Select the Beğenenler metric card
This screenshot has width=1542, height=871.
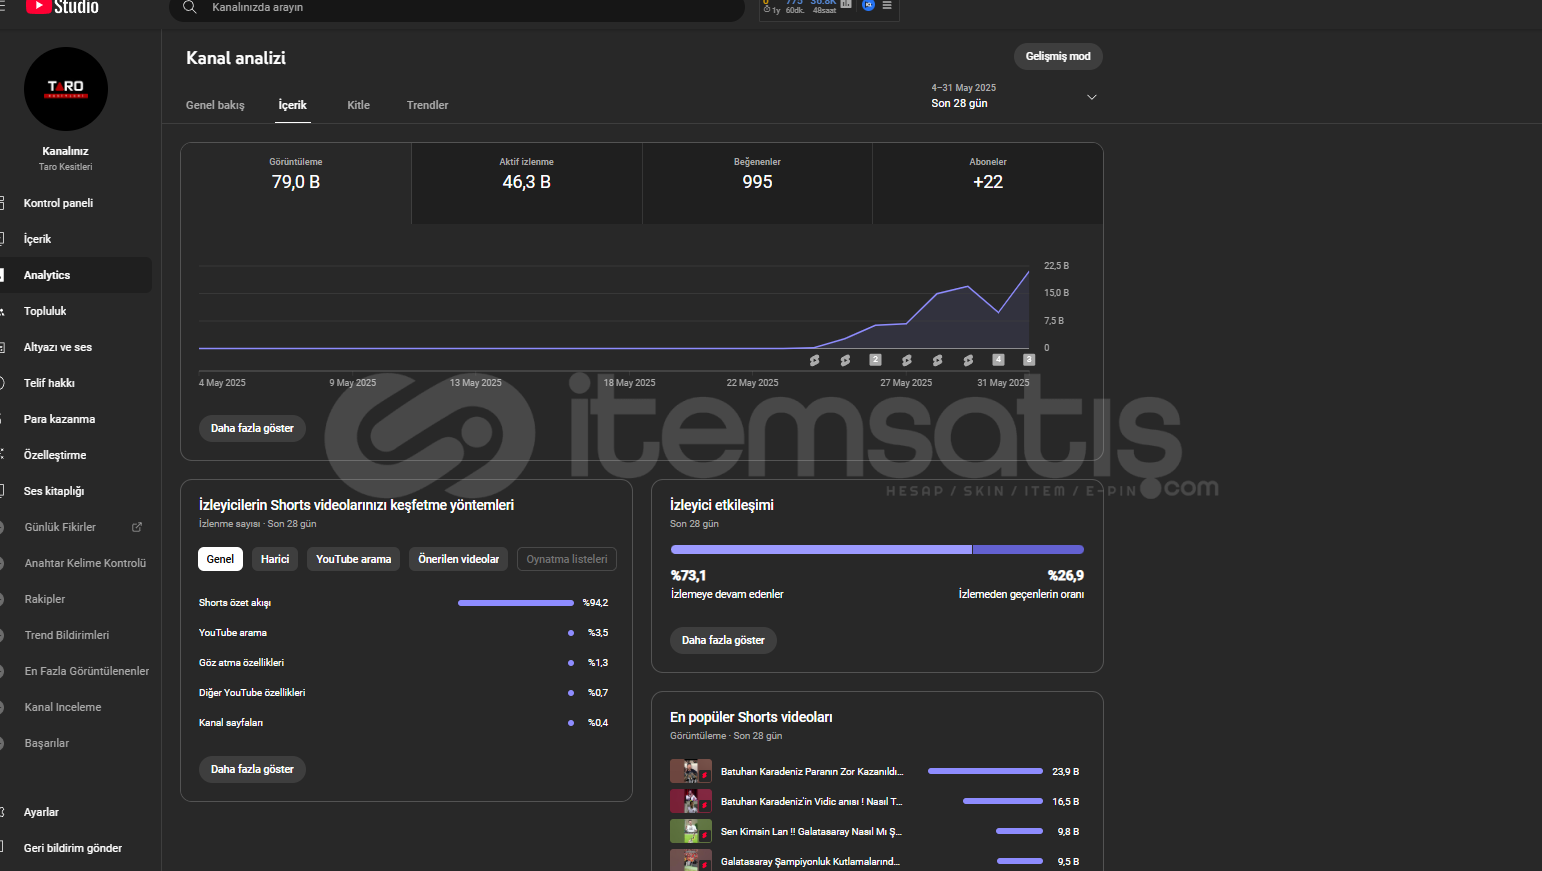757,183
